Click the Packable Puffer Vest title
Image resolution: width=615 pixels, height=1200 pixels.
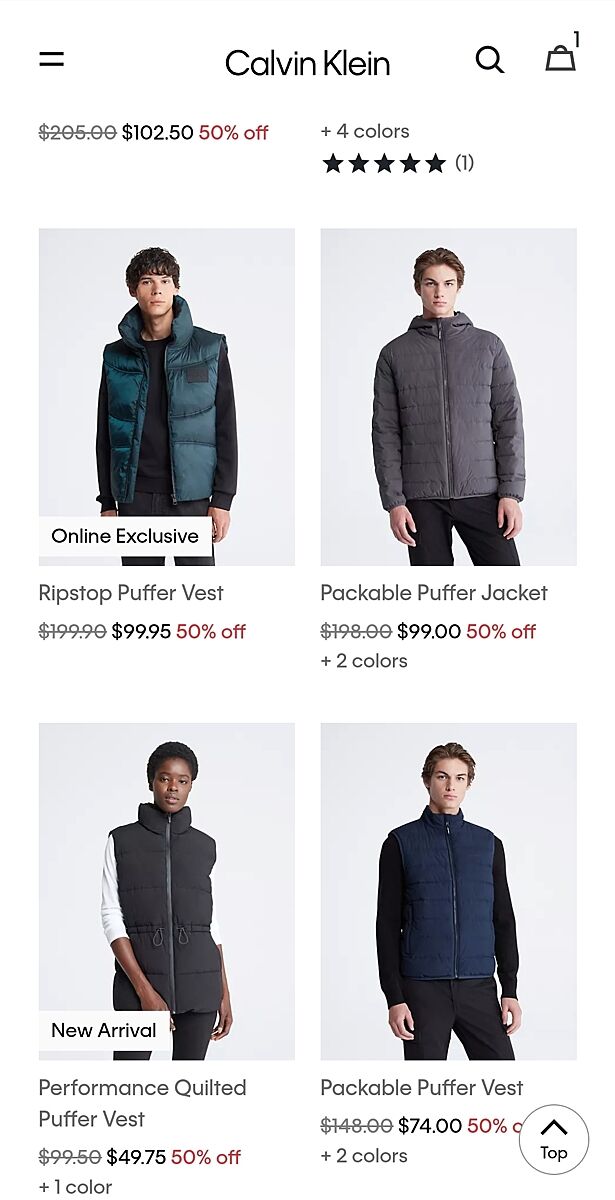[x=422, y=1087]
